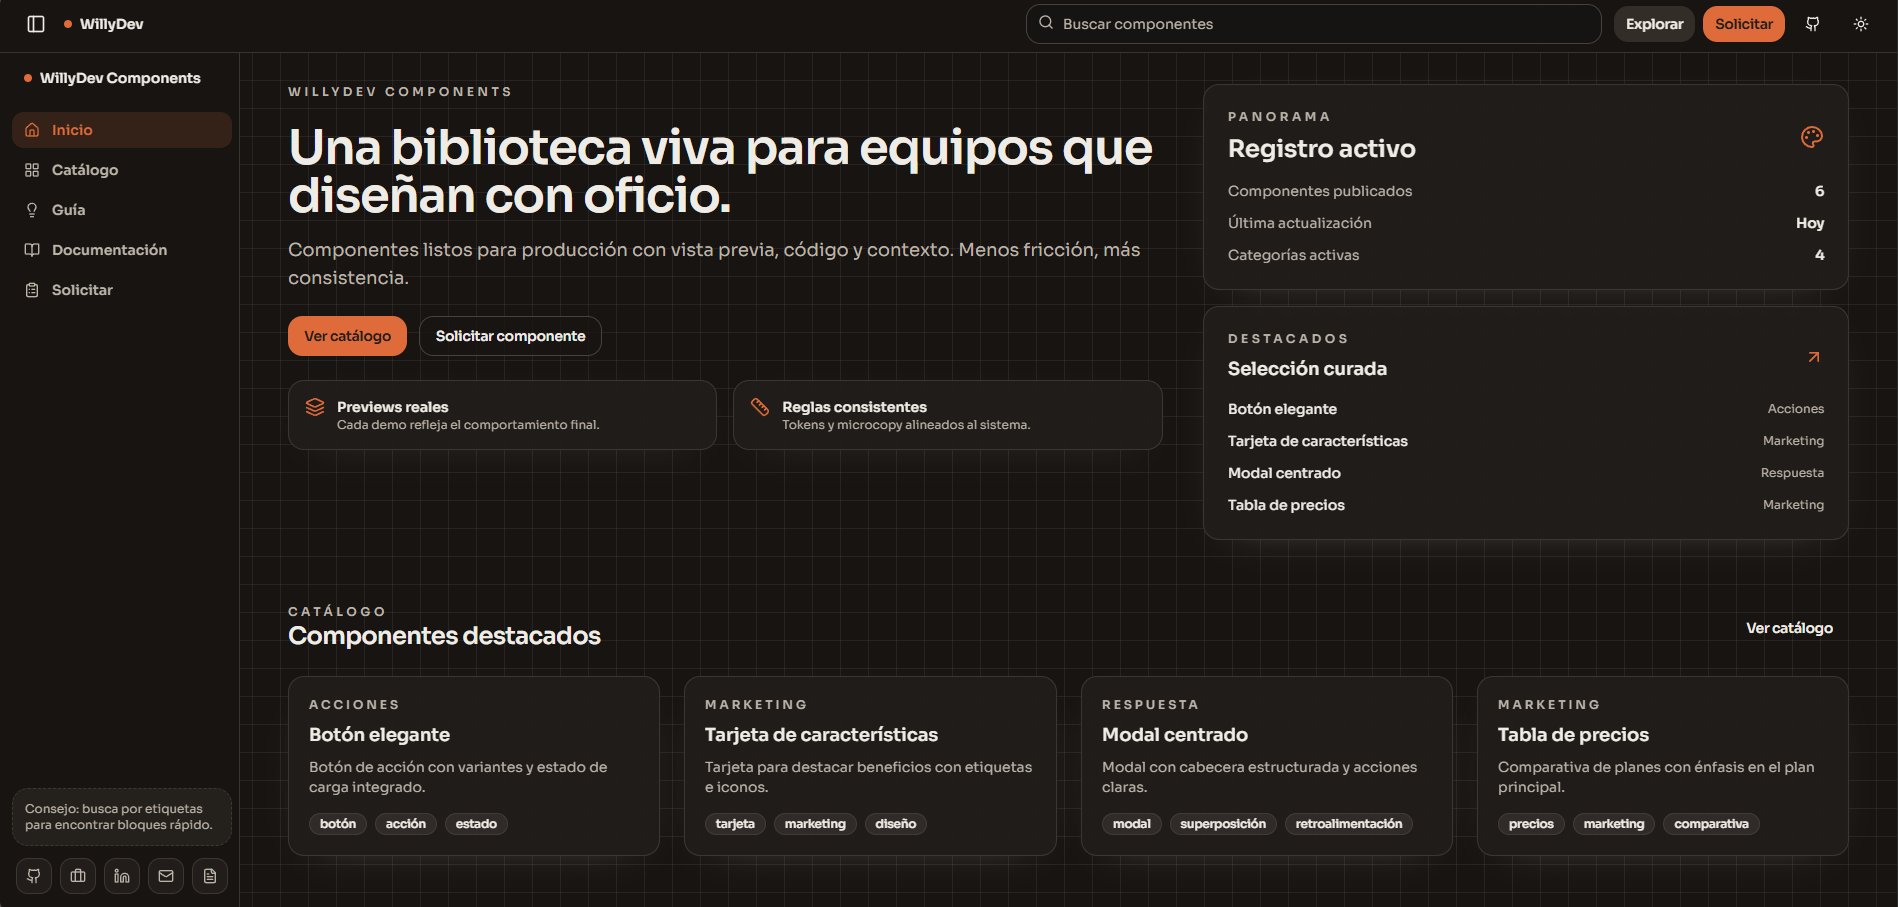1898x907 pixels.
Task: Open Selección curada via the diagonal arrow icon
Action: click(x=1813, y=357)
